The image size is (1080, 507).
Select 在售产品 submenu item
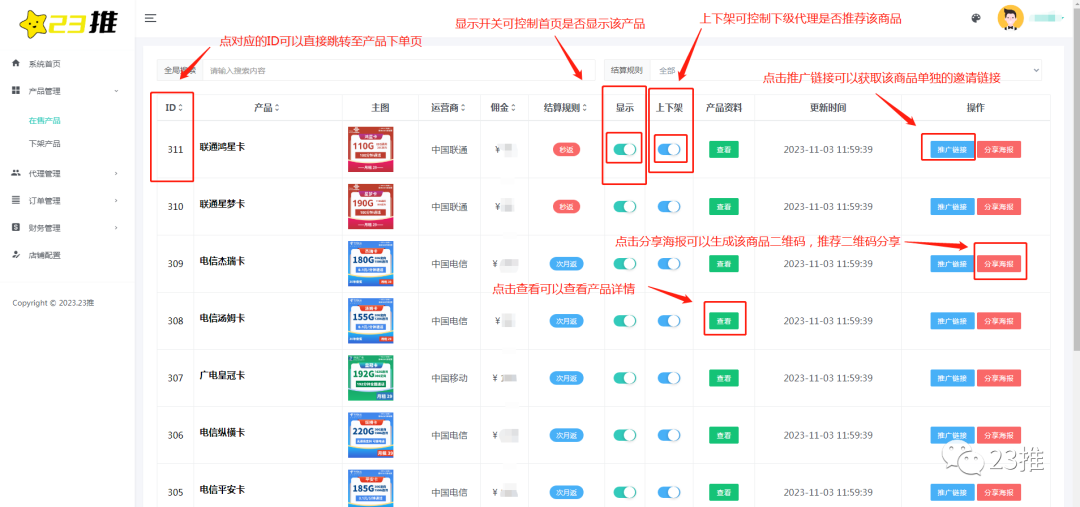coord(44,121)
